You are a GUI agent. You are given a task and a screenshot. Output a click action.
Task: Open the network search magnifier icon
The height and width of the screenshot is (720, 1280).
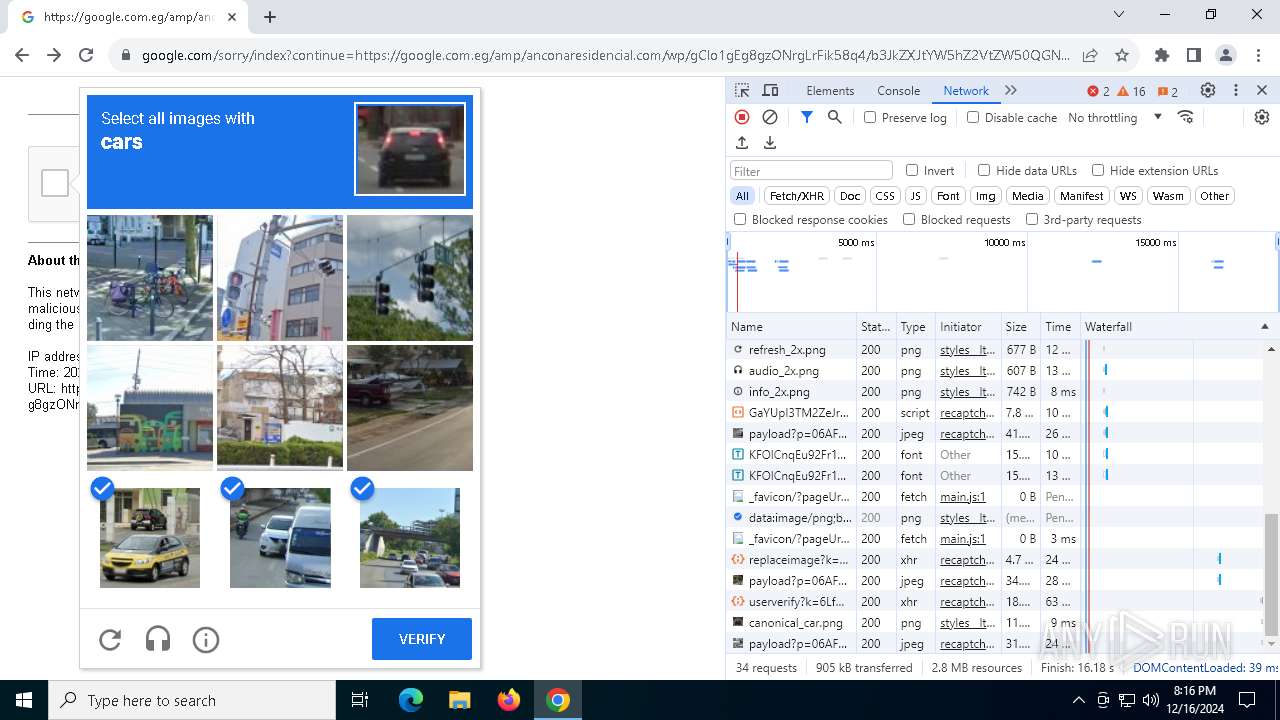(x=835, y=117)
